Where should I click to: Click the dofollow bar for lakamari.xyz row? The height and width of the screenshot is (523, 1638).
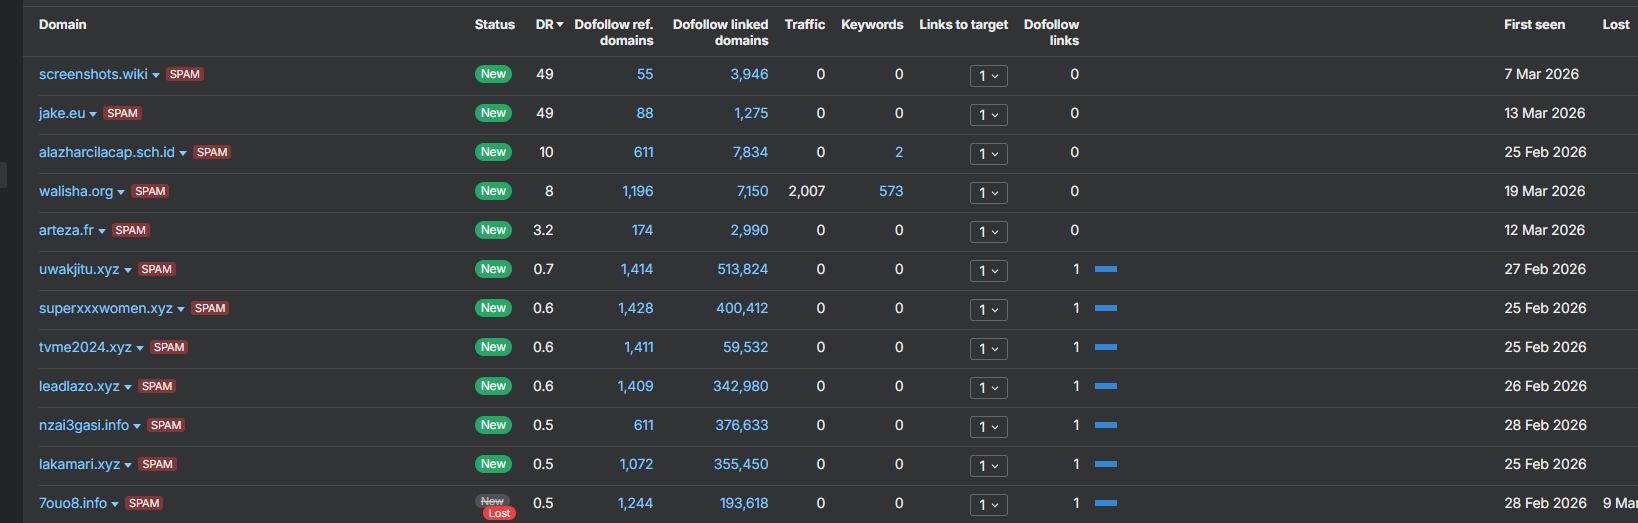pos(1105,464)
